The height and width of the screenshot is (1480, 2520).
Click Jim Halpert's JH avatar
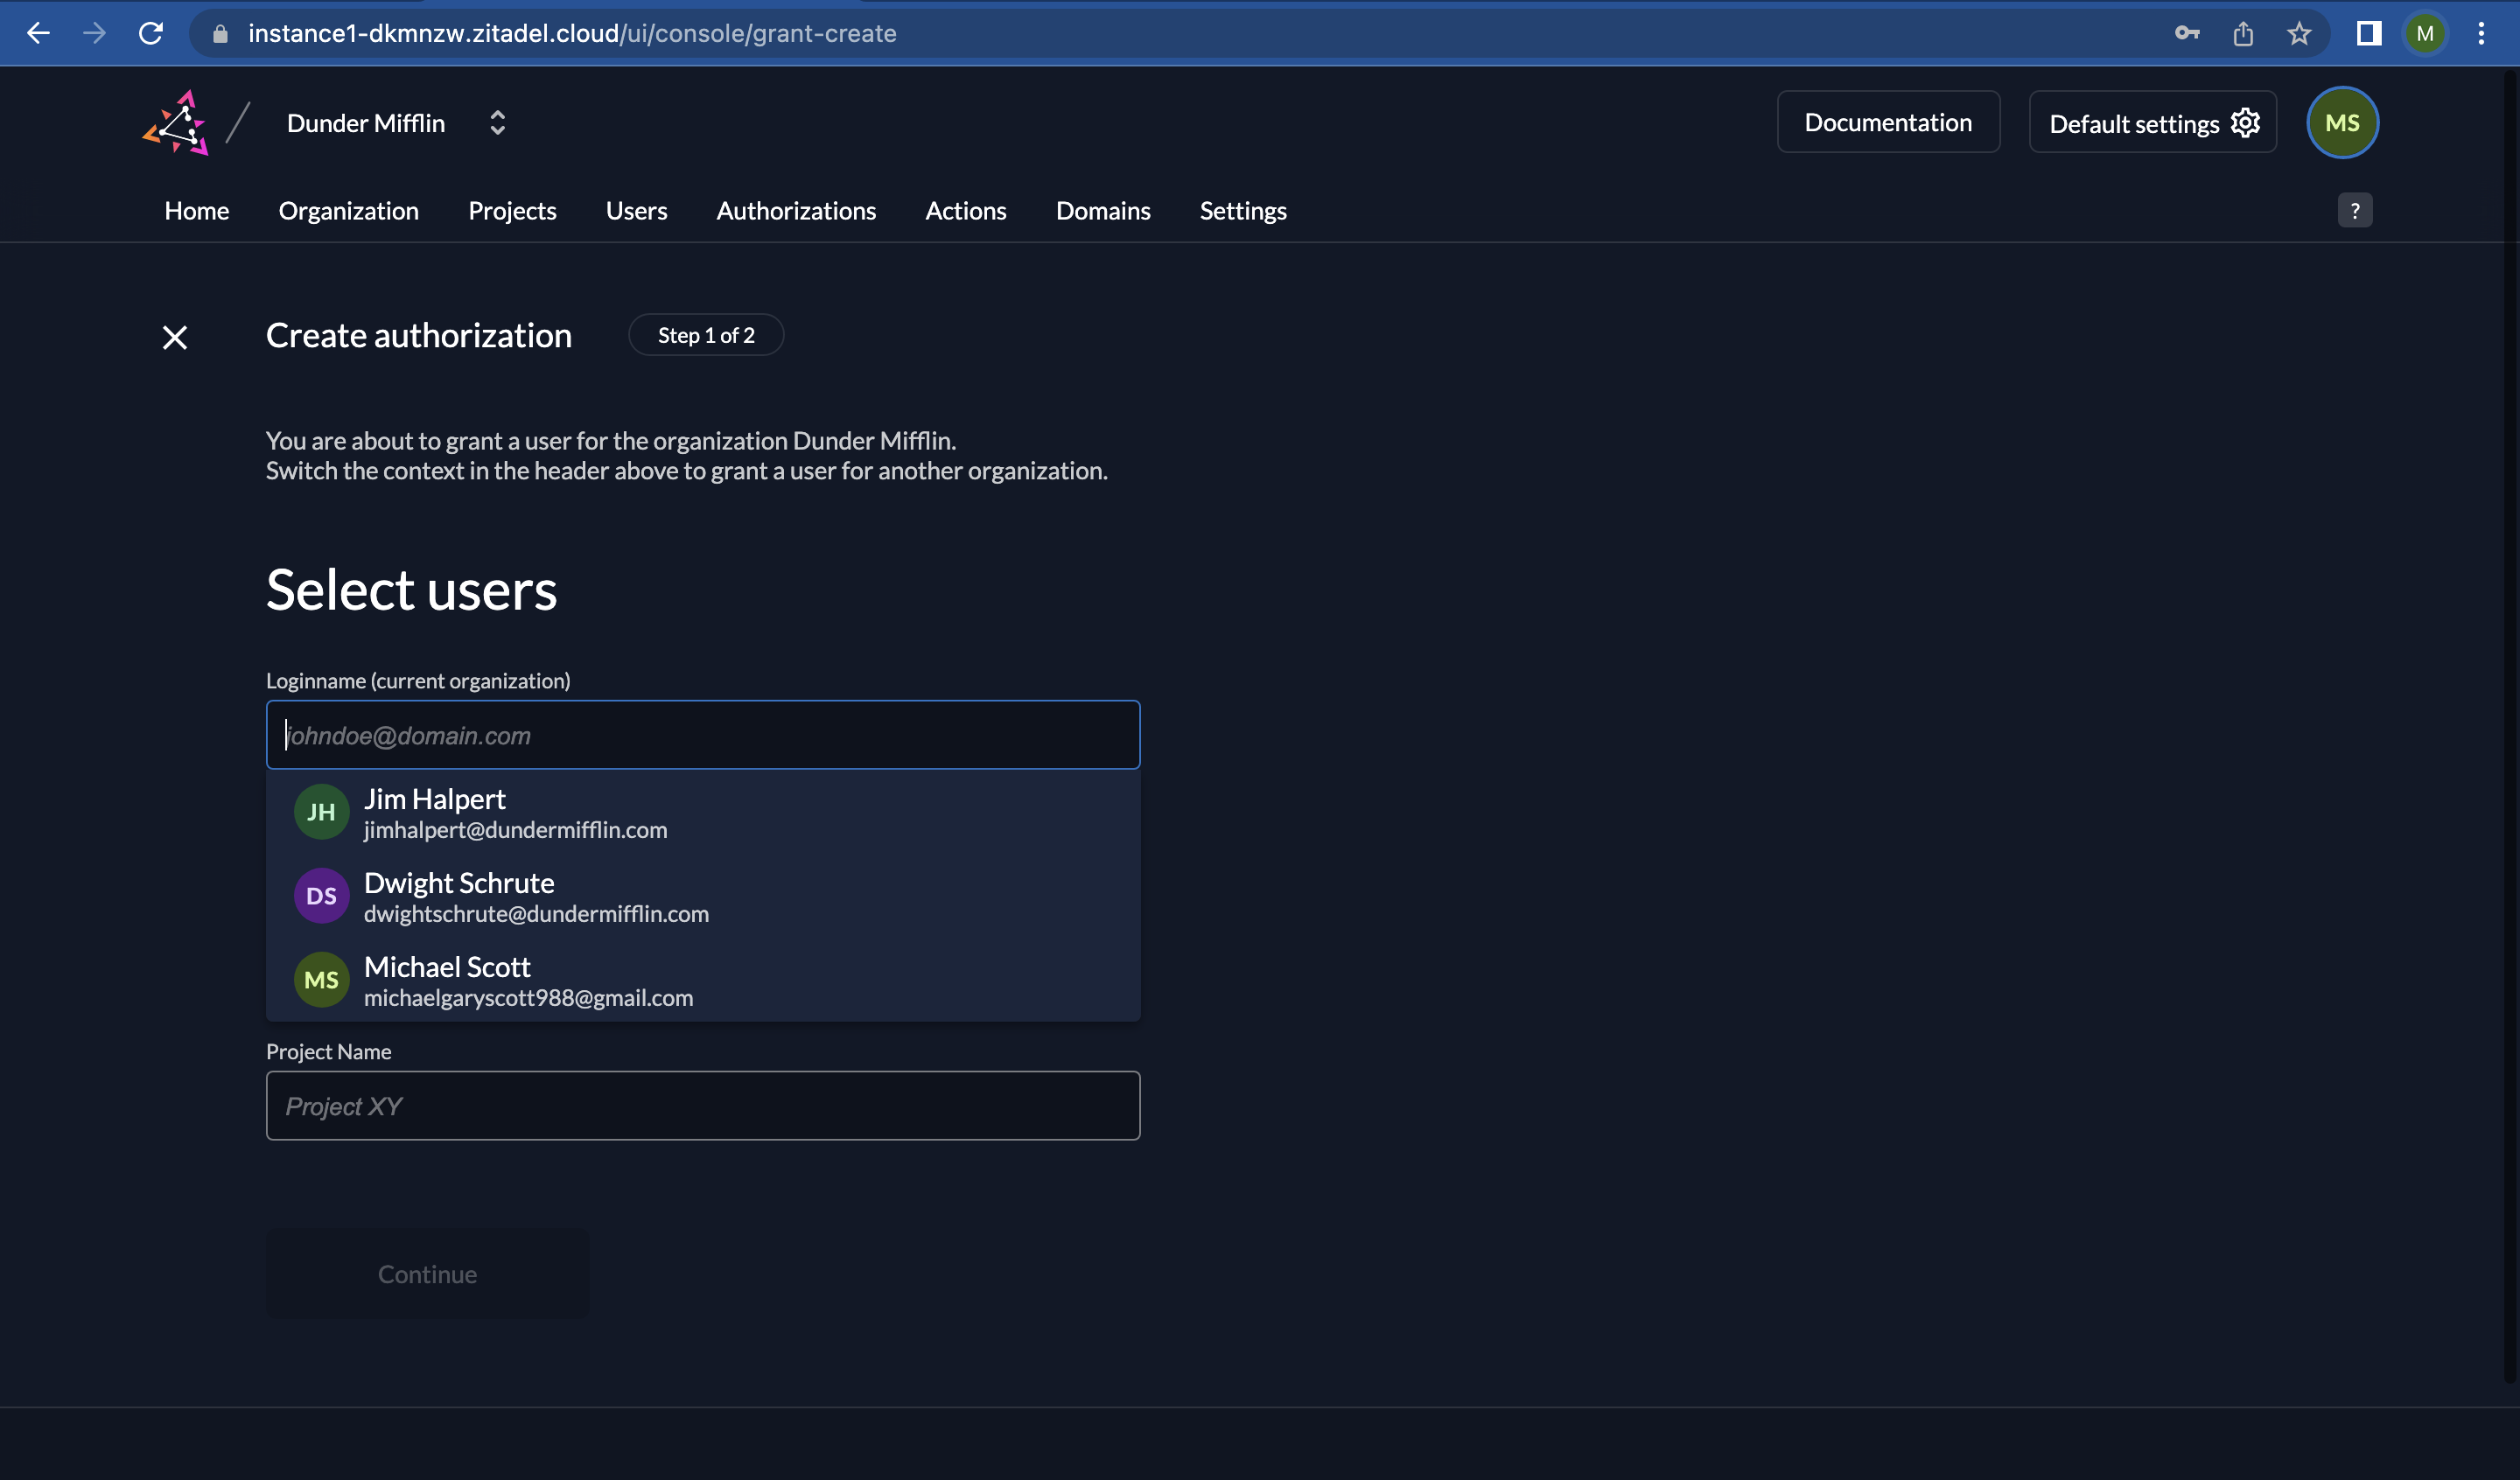tap(321, 811)
